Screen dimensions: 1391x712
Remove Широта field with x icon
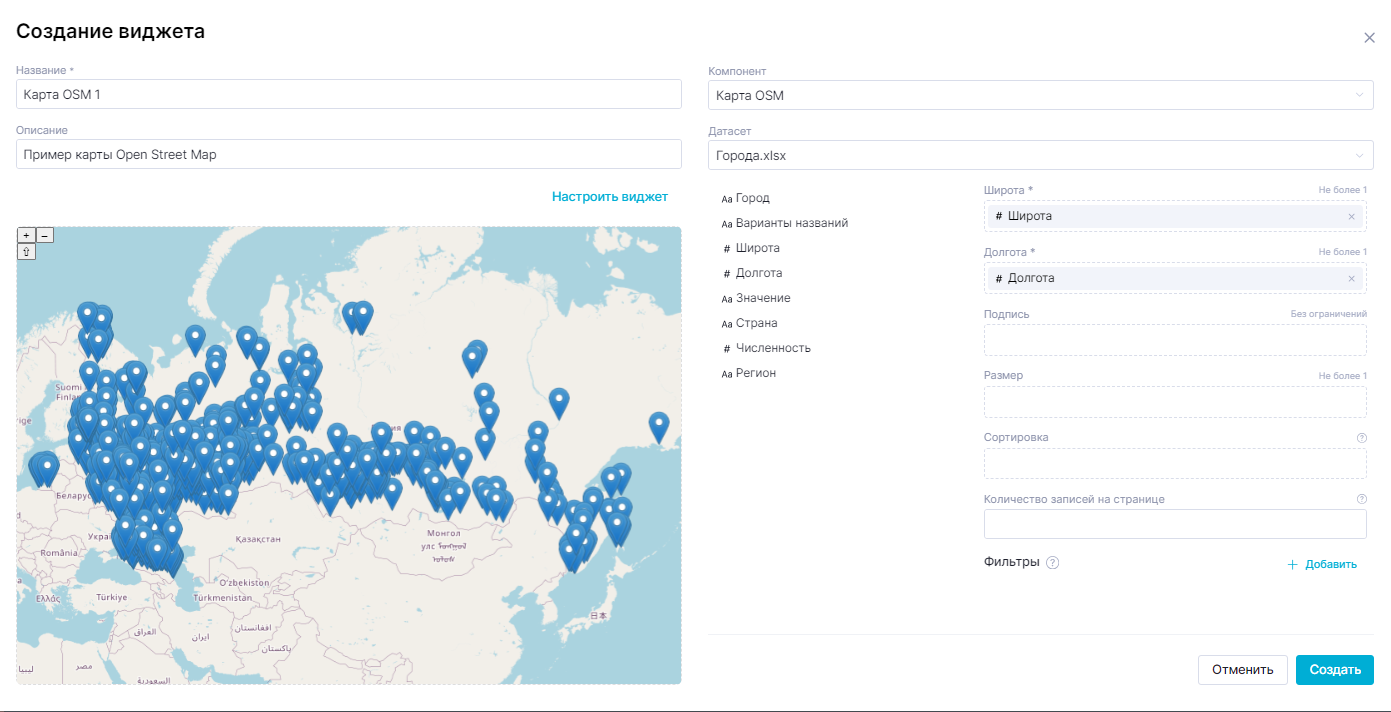pyautogui.click(x=1351, y=216)
